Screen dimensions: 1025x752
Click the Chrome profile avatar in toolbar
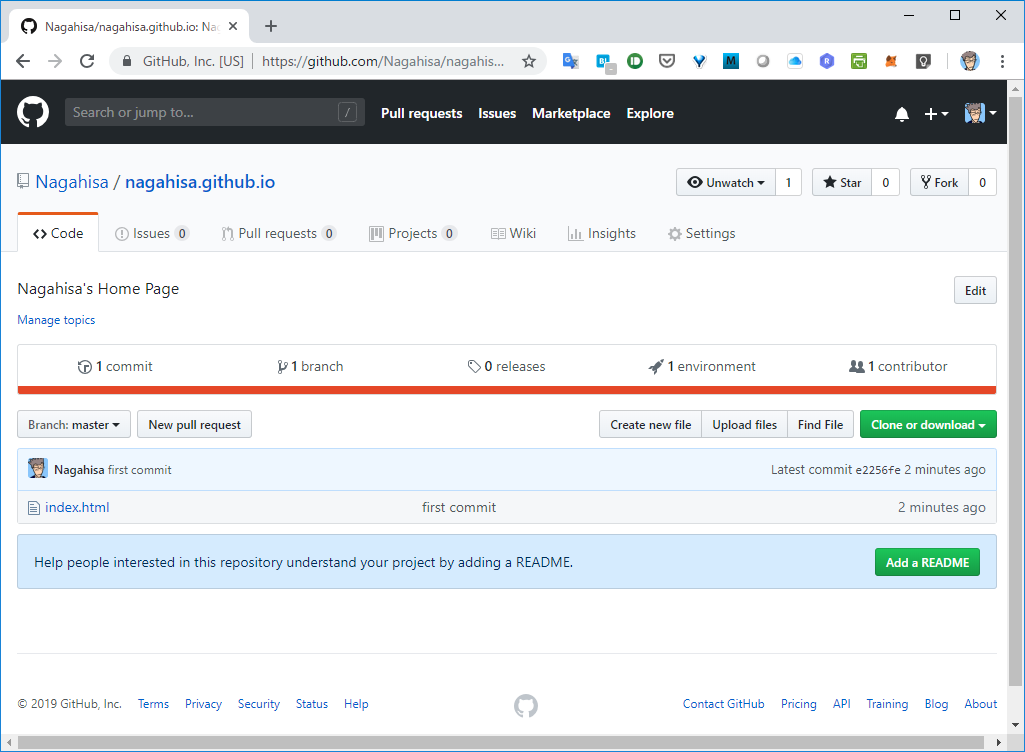969,61
